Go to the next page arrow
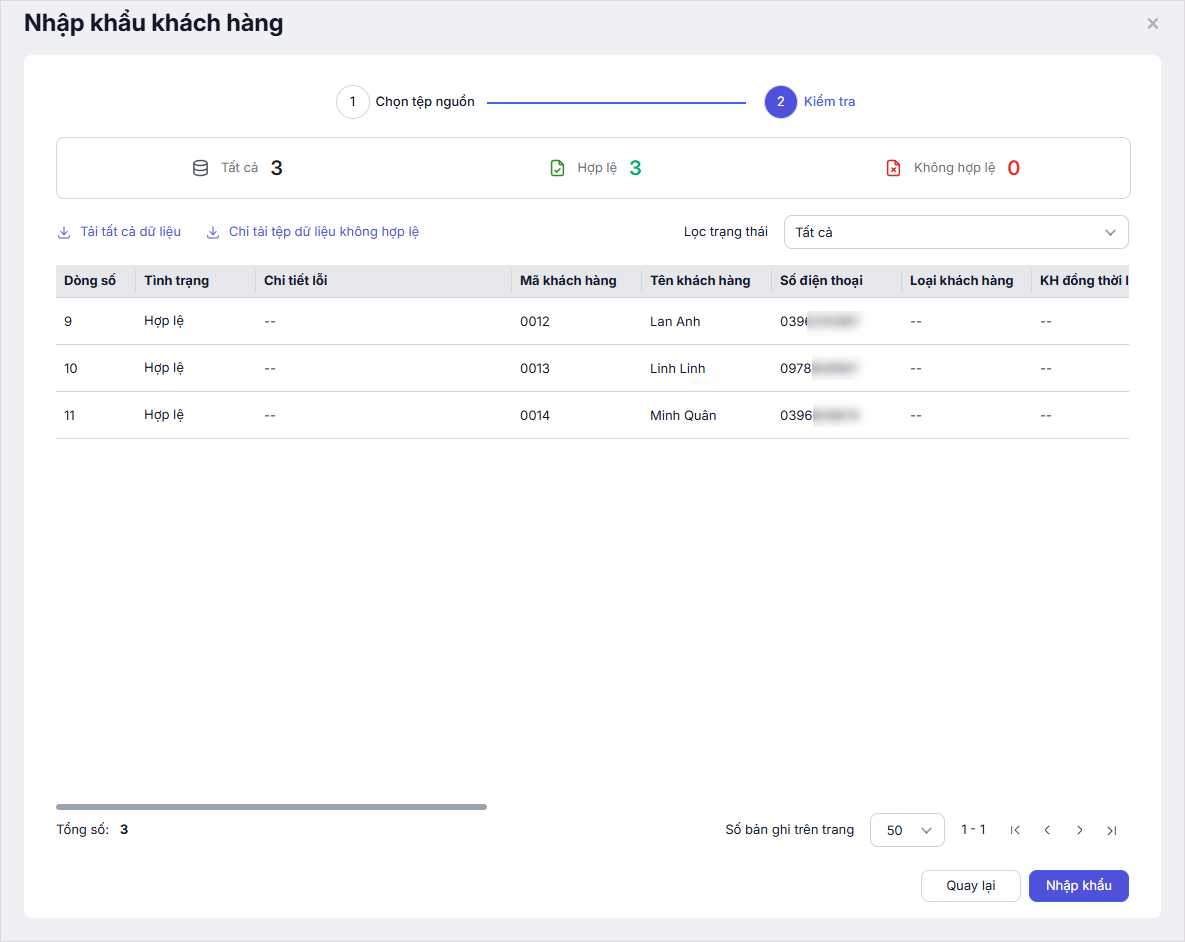1185x942 pixels. click(1079, 830)
